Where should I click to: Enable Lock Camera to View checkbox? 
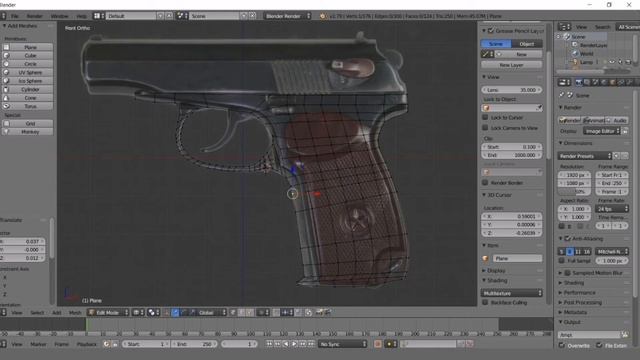pos(485,128)
